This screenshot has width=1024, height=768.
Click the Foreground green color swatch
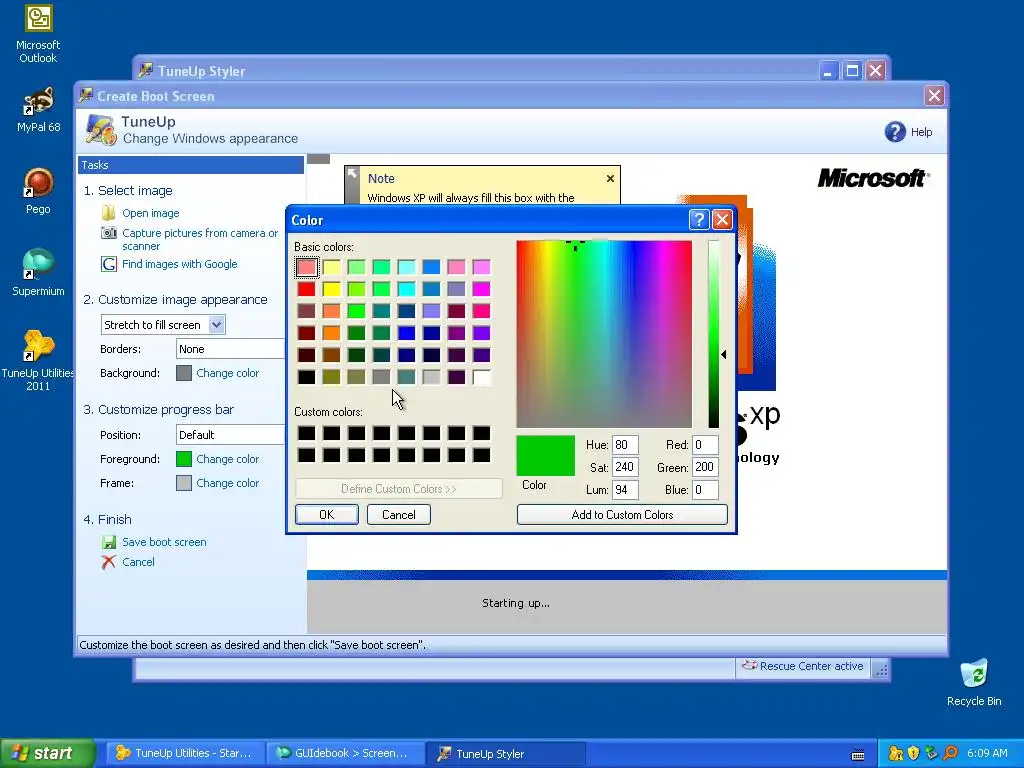pyautogui.click(x=184, y=459)
